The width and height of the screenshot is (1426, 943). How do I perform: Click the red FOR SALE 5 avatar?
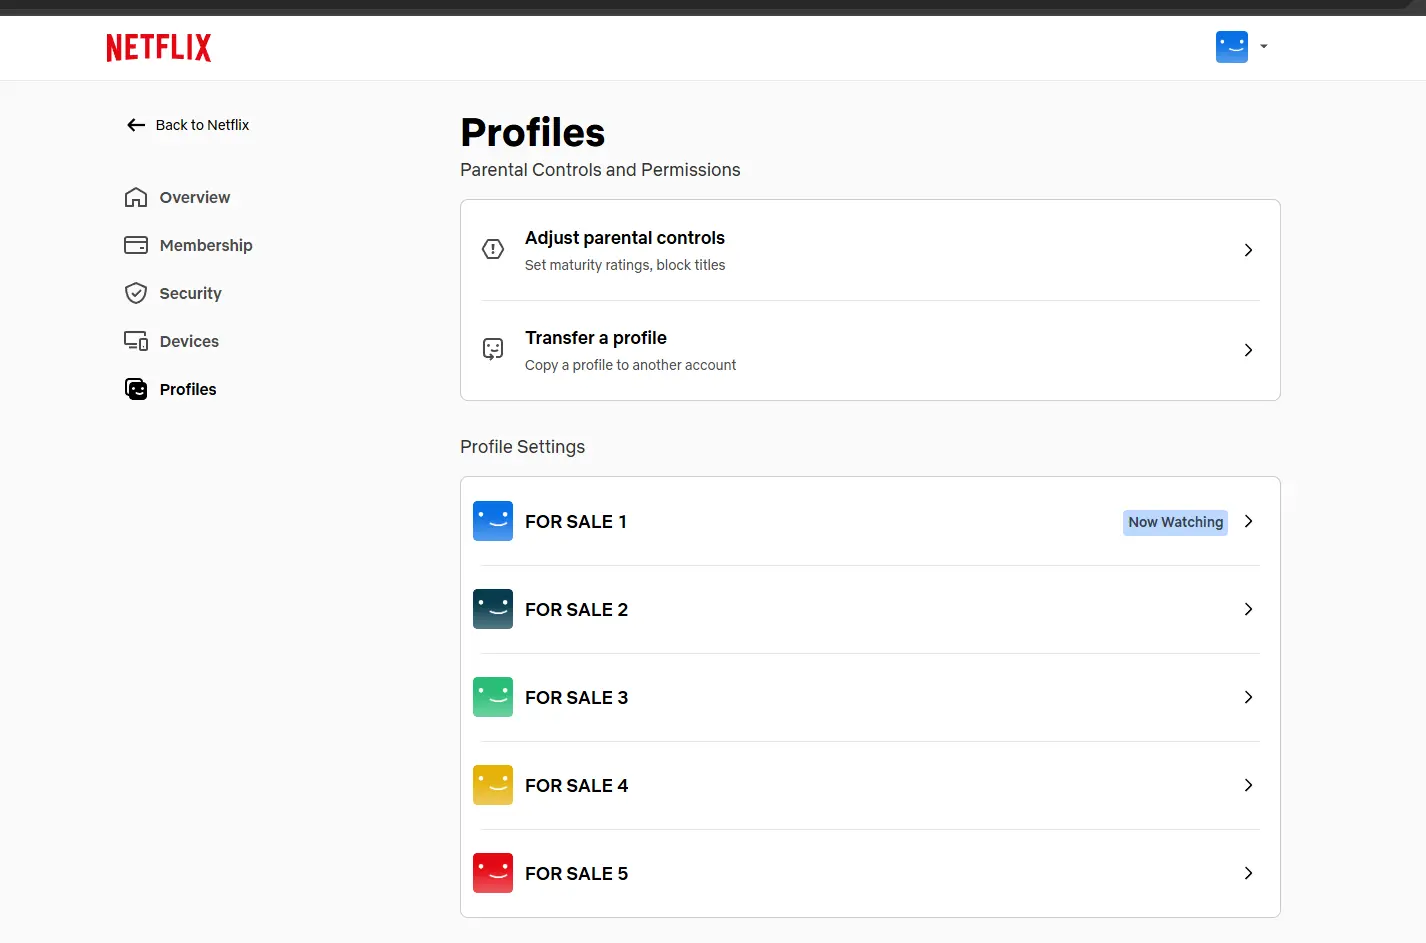[493, 873]
